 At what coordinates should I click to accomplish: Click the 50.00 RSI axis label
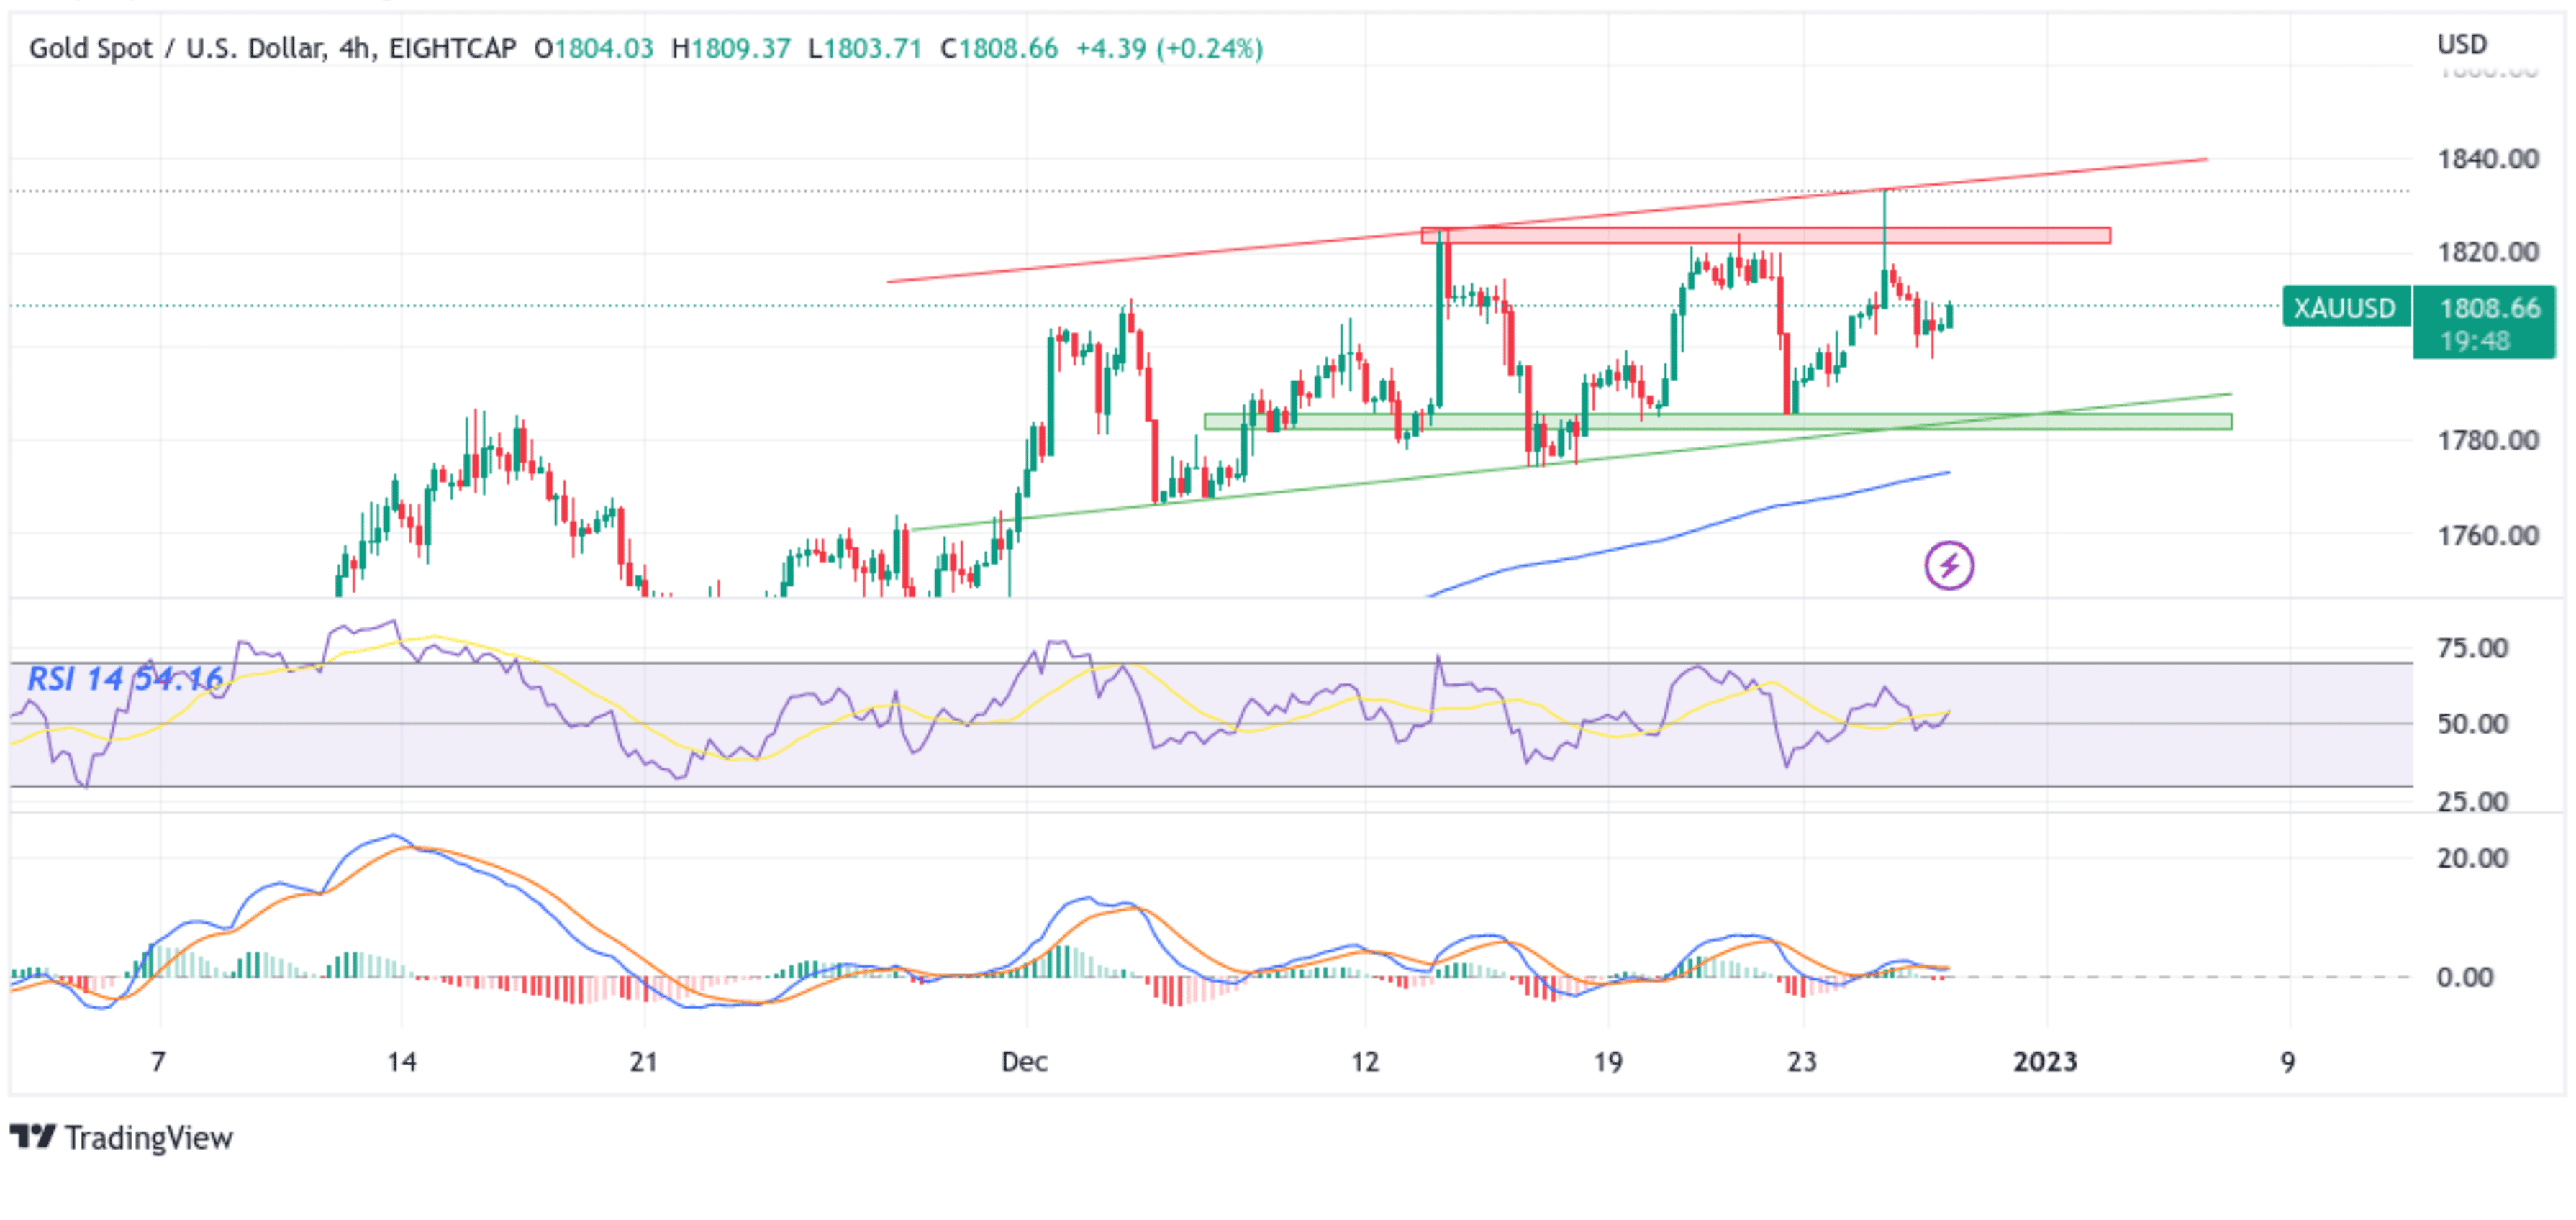tap(2472, 724)
